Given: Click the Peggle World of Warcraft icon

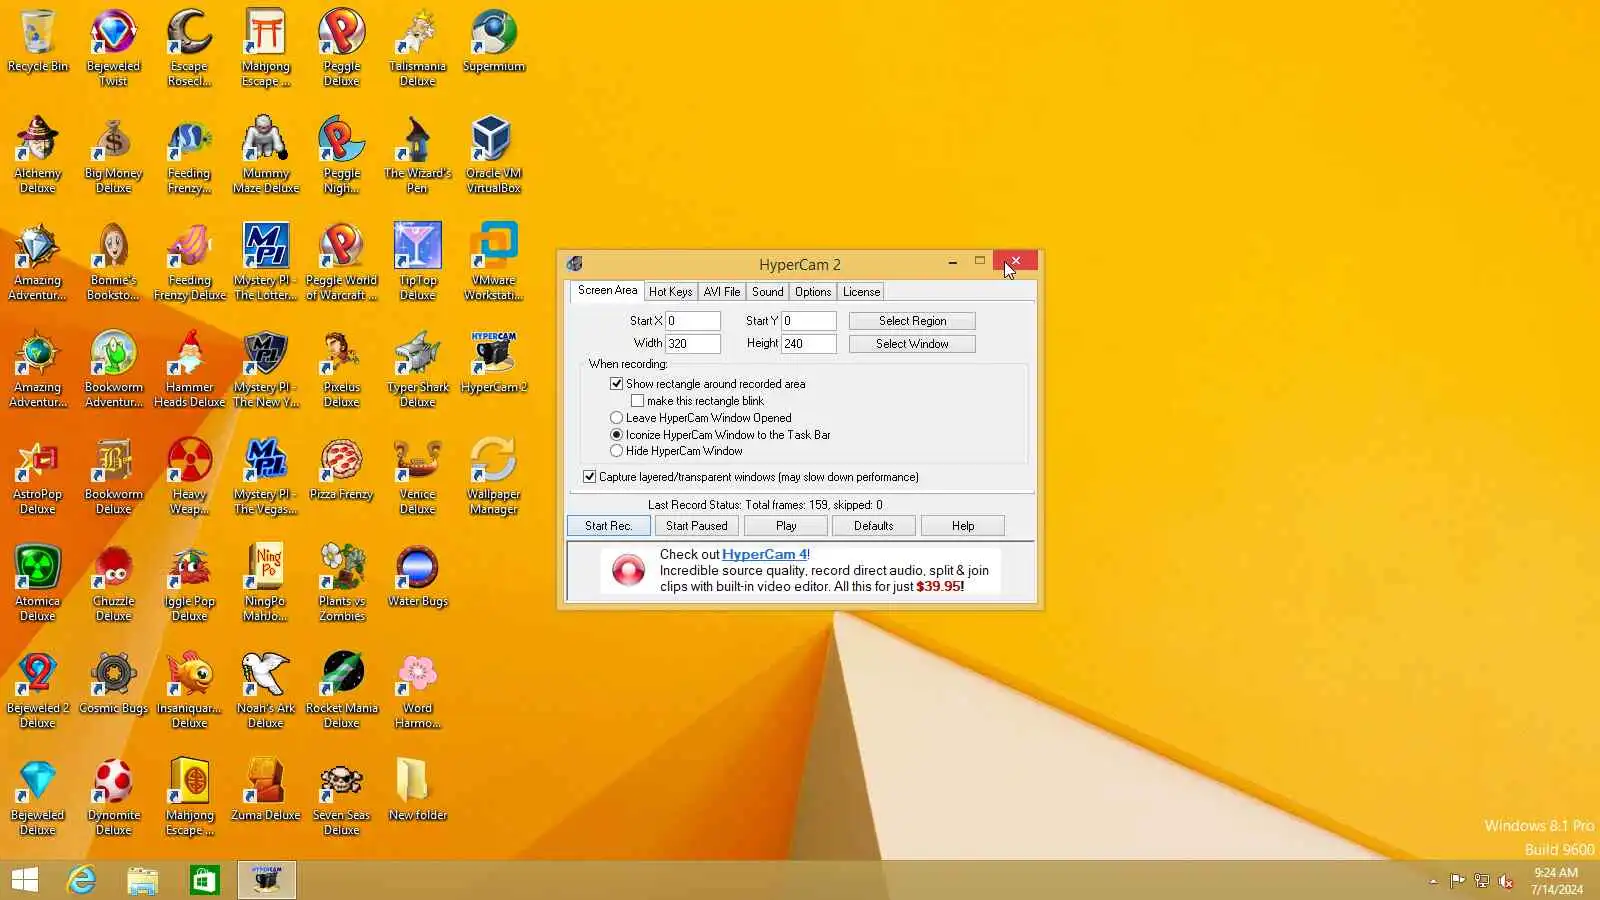Looking at the screenshot, I should coord(342,262).
